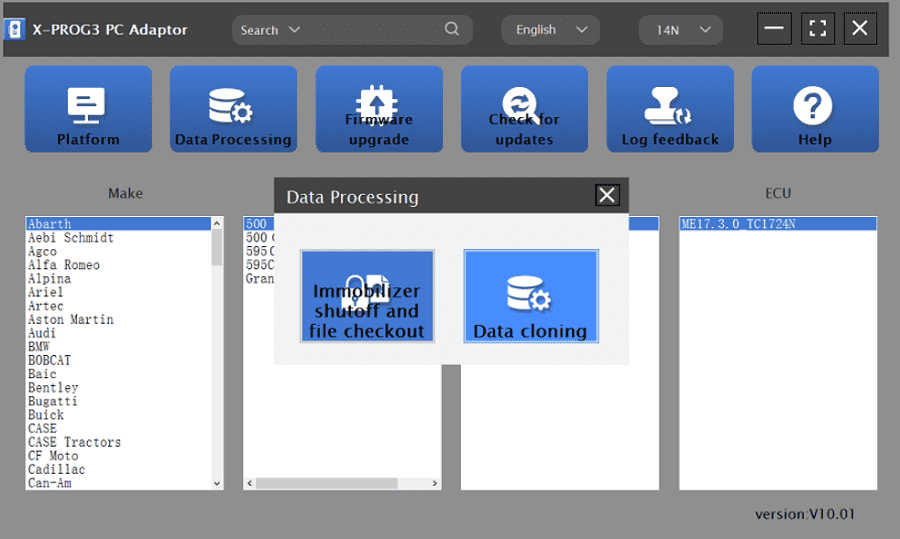Click Make list scroll down arrow
The width and height of the screenshot is (900, 539).
tap(217, 483)
